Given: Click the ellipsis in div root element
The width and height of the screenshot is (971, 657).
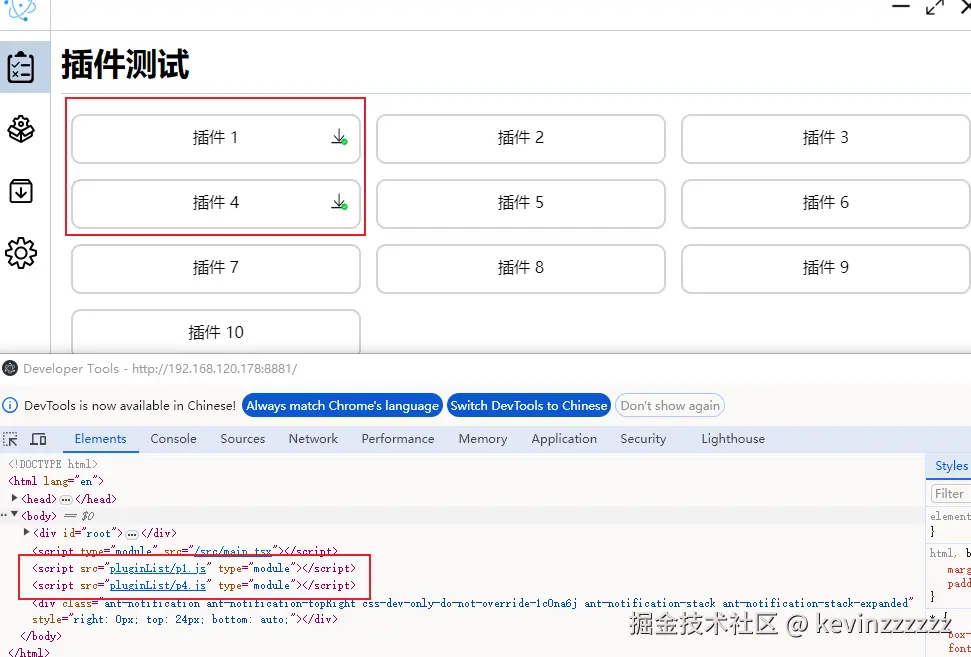Looking at the screenshot, I should (132, 534).
